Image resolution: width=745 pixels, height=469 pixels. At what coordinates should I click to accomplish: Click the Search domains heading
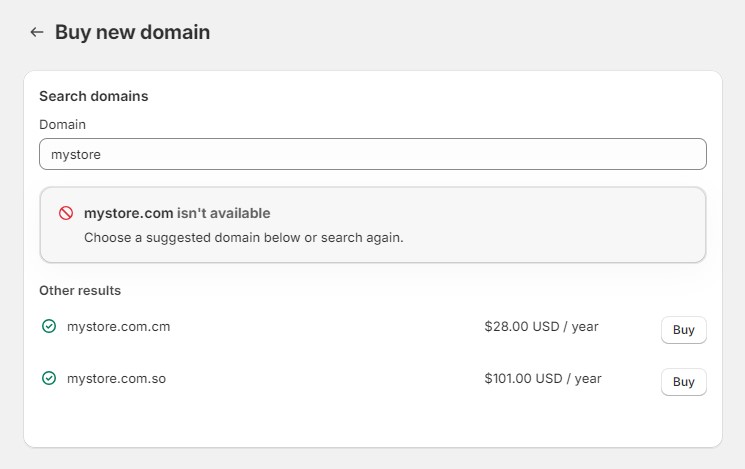[93, 96]
